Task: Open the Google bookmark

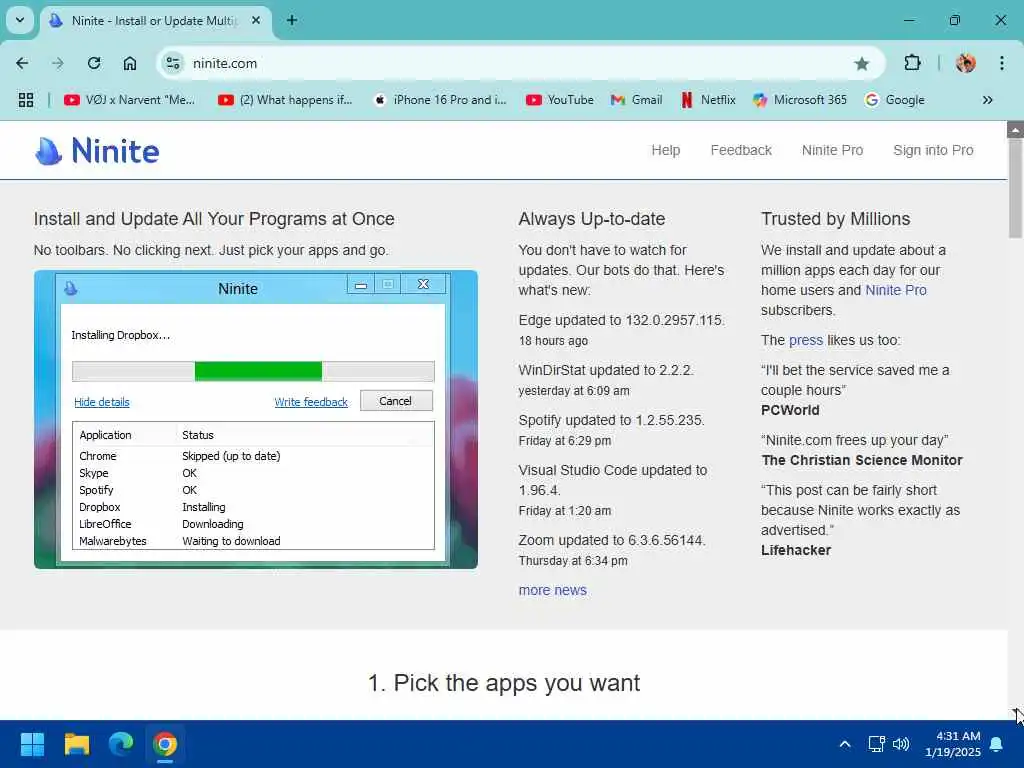Action: click(895, 100)
